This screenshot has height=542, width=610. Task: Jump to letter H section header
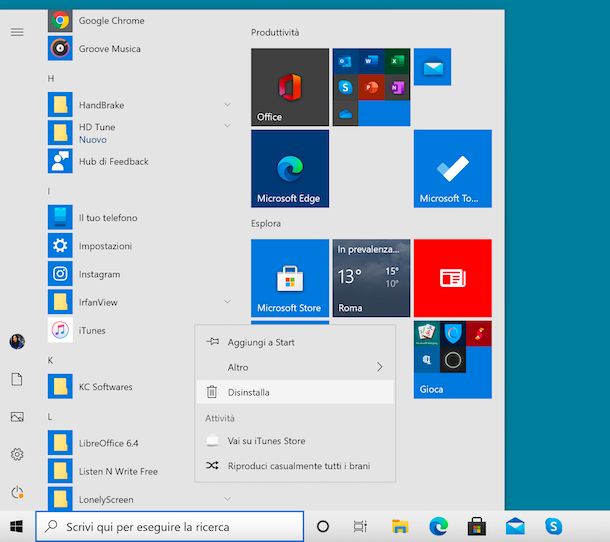tap(51, 79)
